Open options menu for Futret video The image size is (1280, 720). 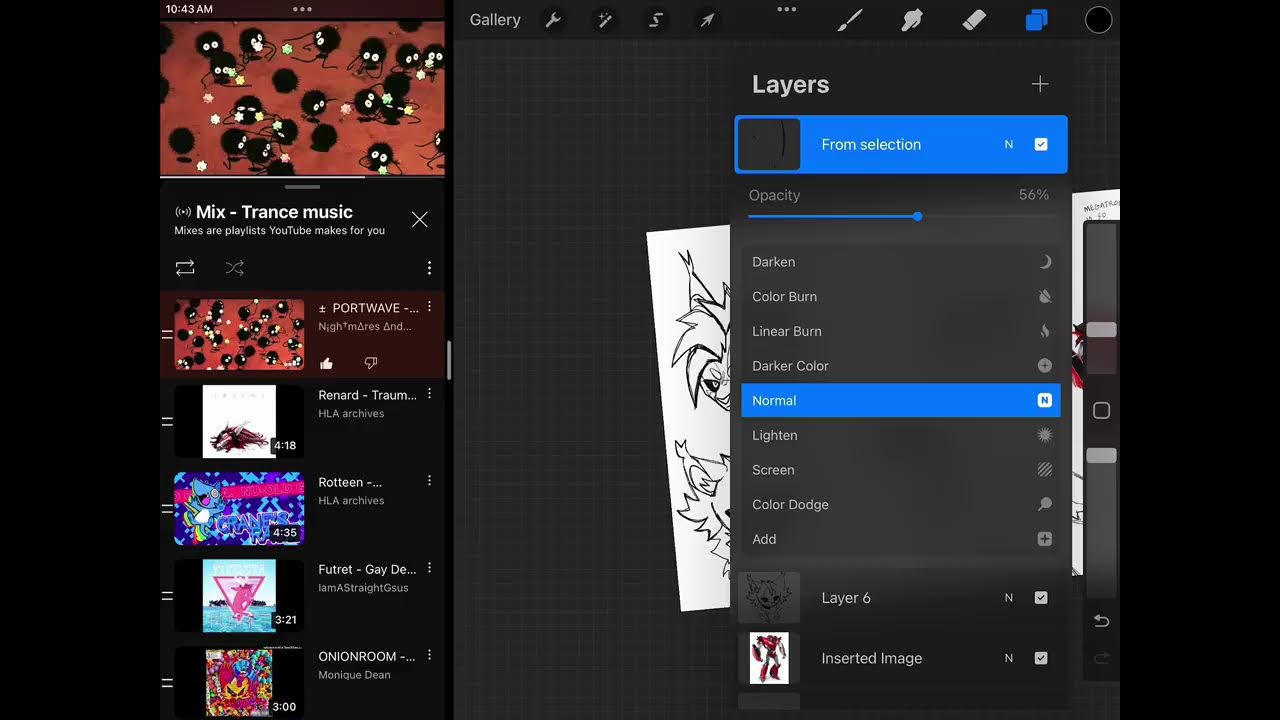tap(429, 568)
